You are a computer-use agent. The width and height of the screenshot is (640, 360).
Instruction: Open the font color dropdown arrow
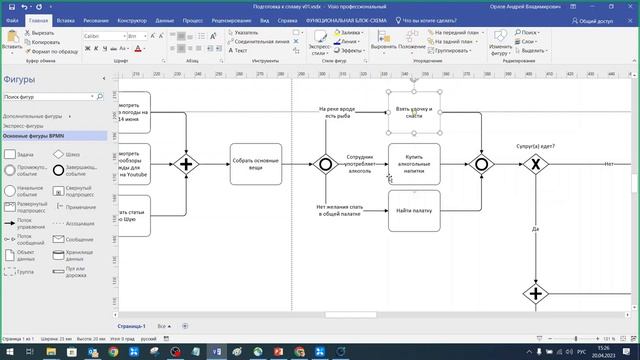click(144, 49)
